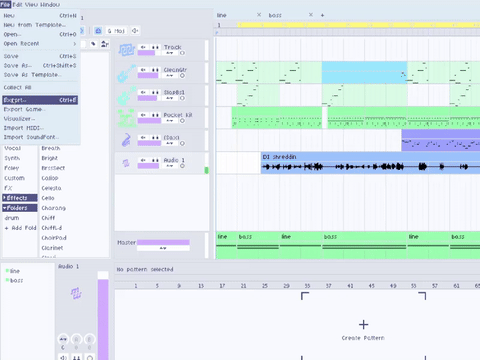Click the speaker icon beside G Maj
This screenshot has width=480, height=360.
(135, 31)
